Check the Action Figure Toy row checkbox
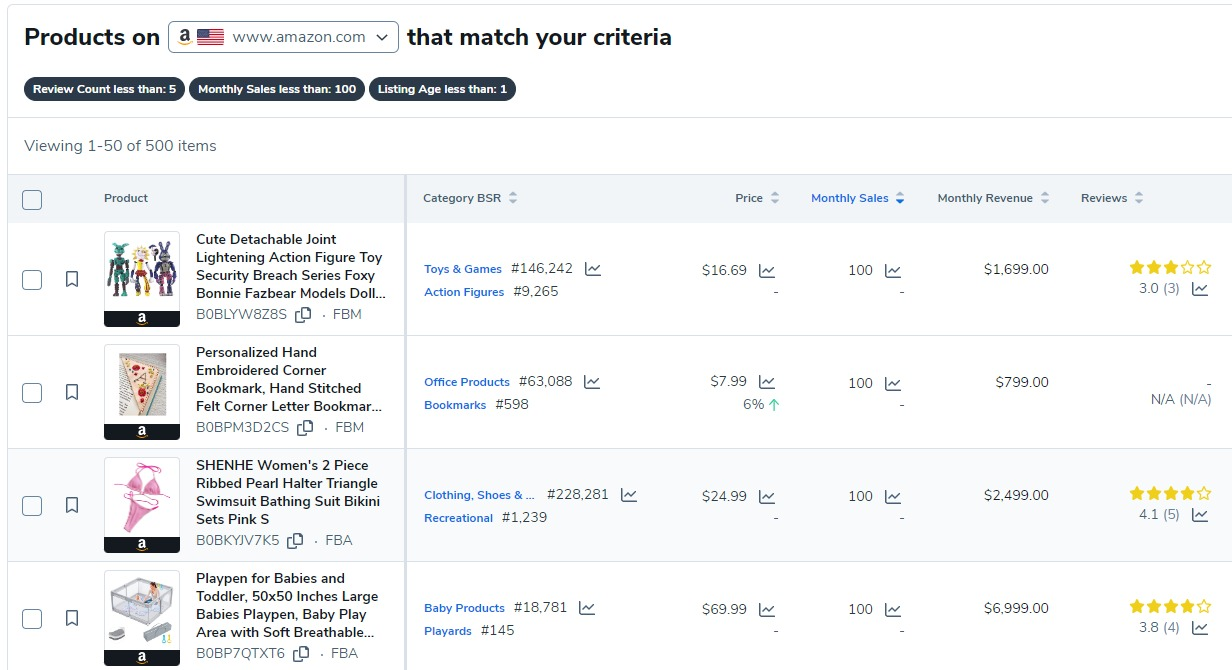The width and height of the screenshot is (1232, 670). [x=32, y=279]
